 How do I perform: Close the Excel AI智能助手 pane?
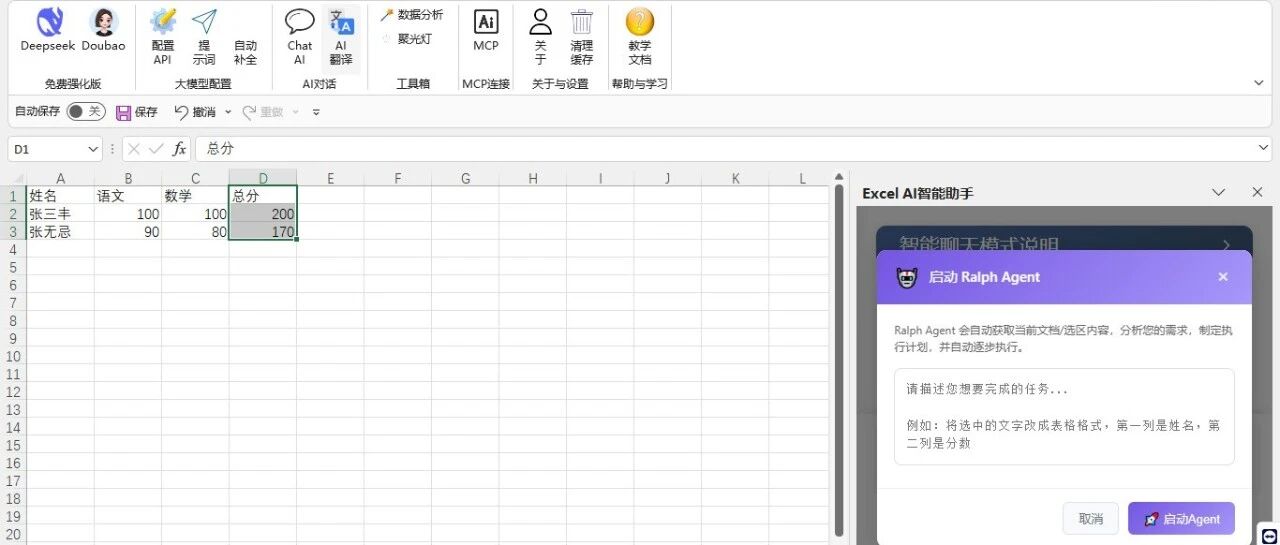tap(1258, 192)
